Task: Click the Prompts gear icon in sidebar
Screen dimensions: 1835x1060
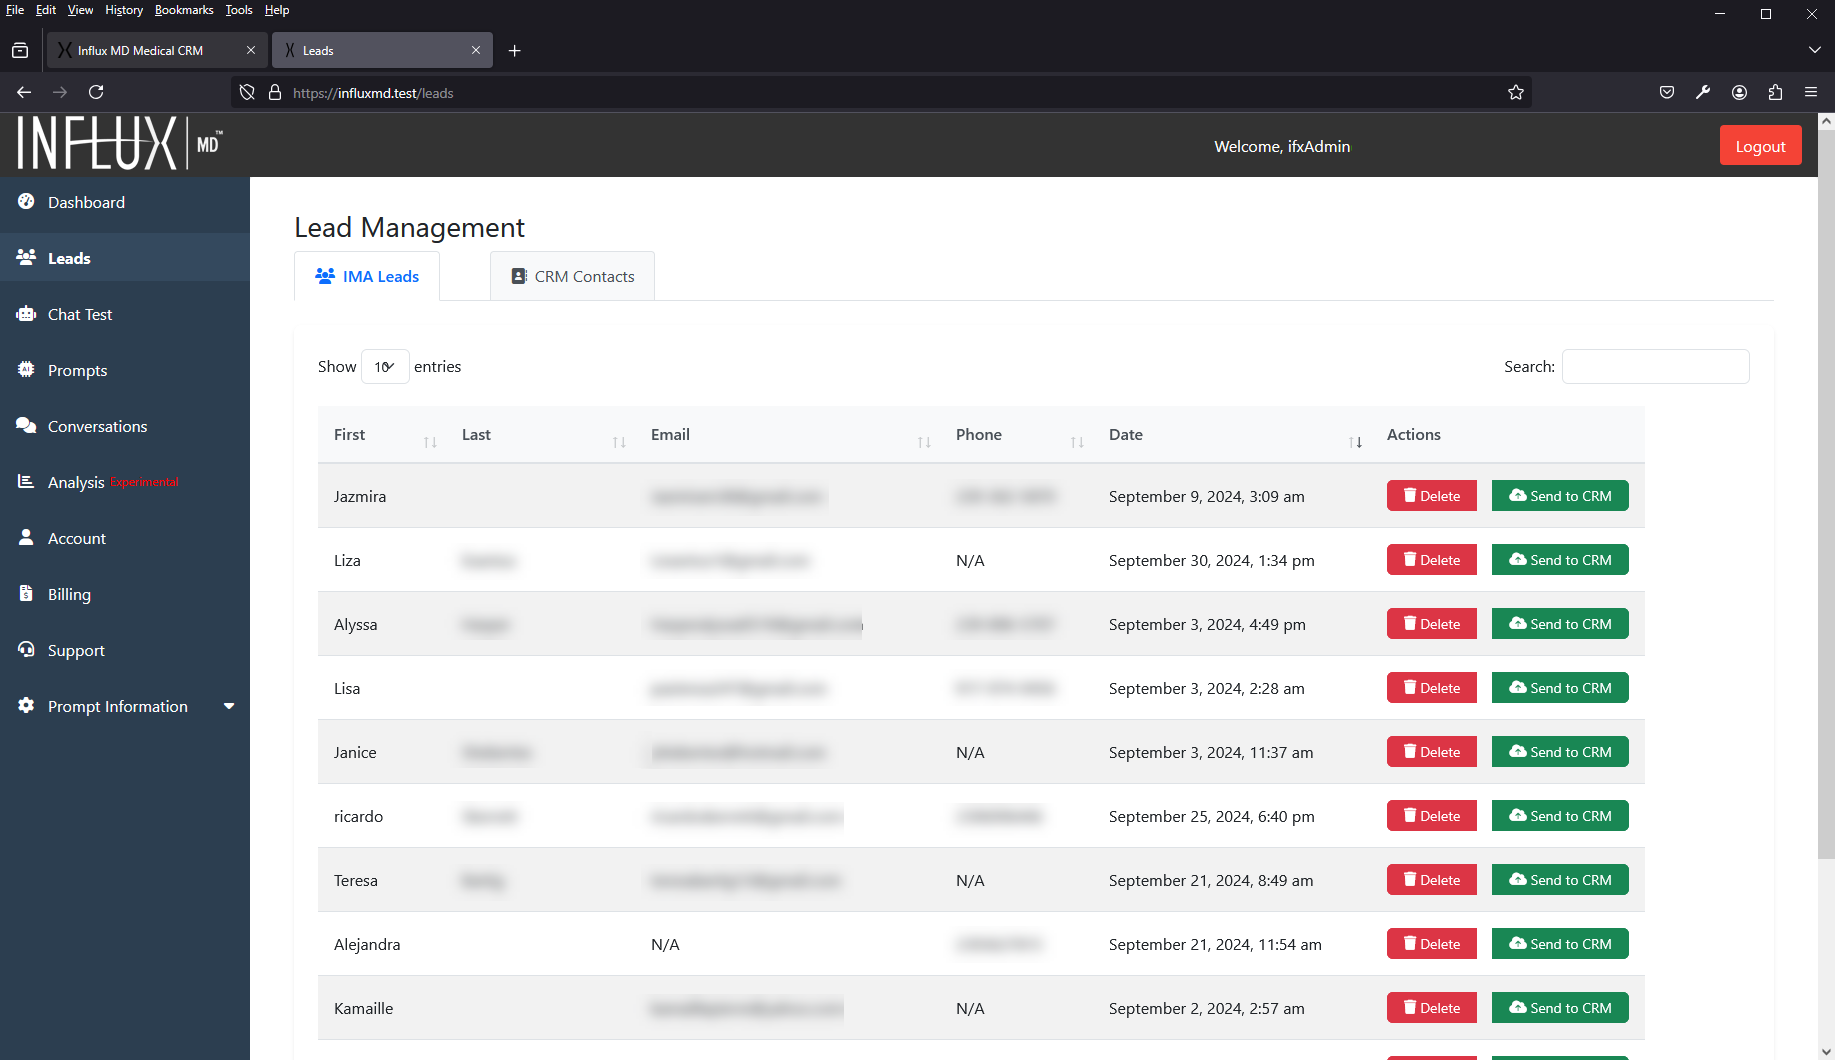Action: click(x=26, y=370)
